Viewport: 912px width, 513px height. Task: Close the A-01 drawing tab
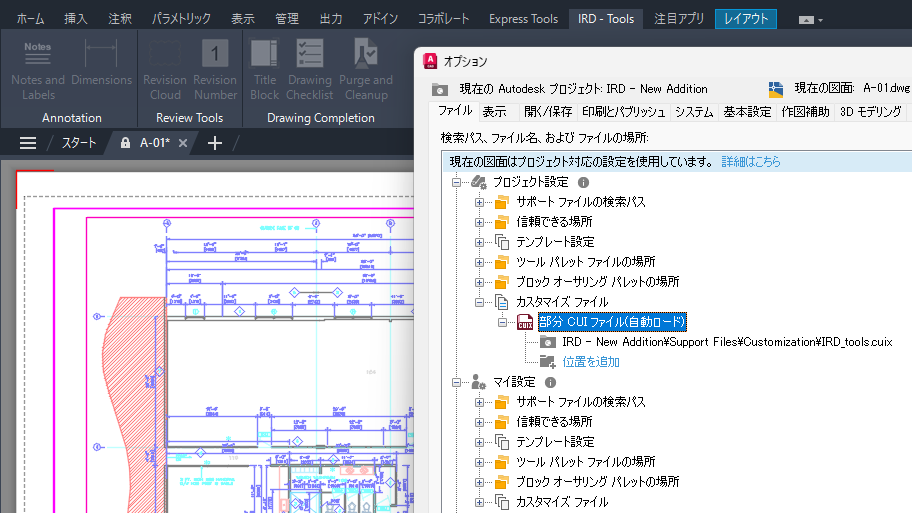click(183, 143)
